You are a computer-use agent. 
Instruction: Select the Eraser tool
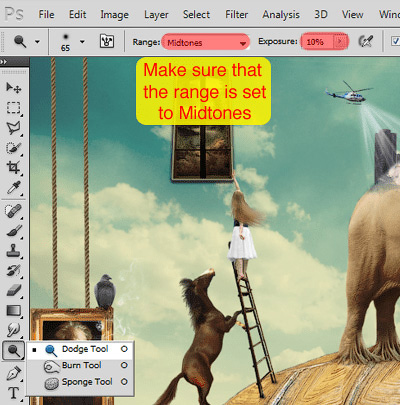(x=14, y=290)
